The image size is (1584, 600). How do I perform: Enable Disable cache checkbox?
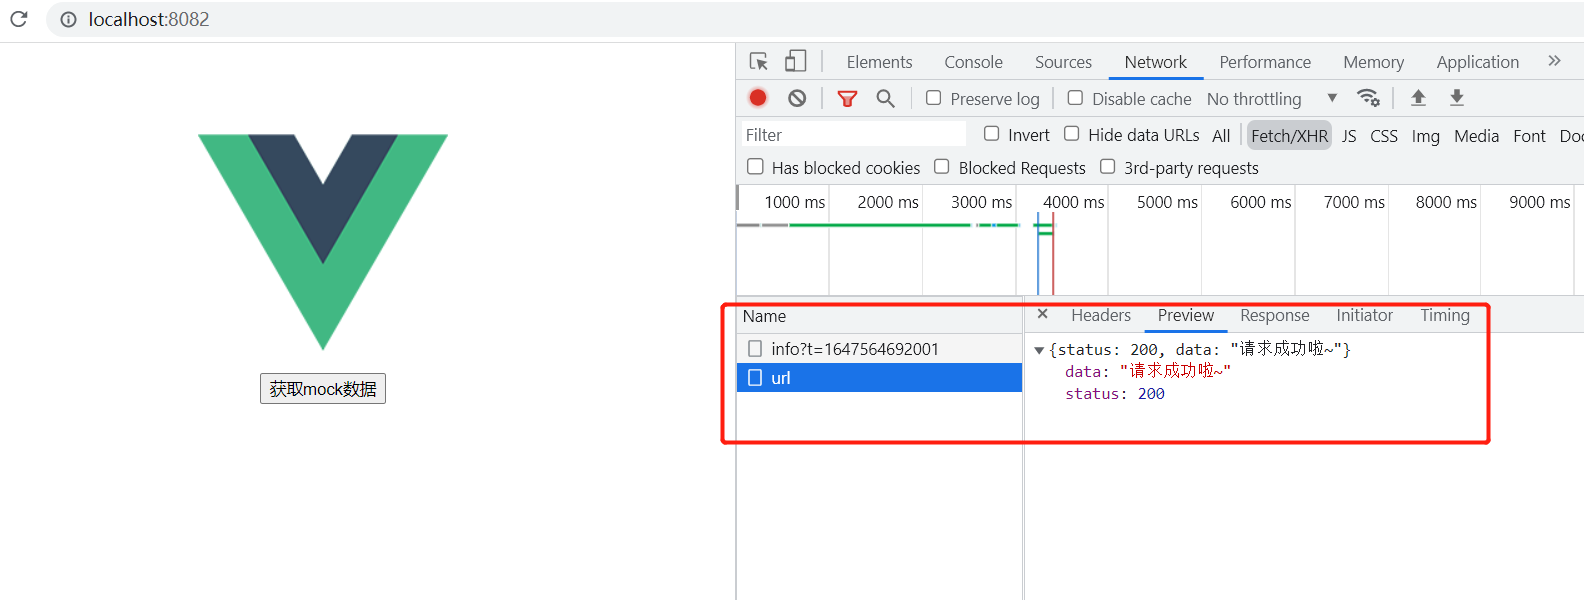pos(1075,98)
